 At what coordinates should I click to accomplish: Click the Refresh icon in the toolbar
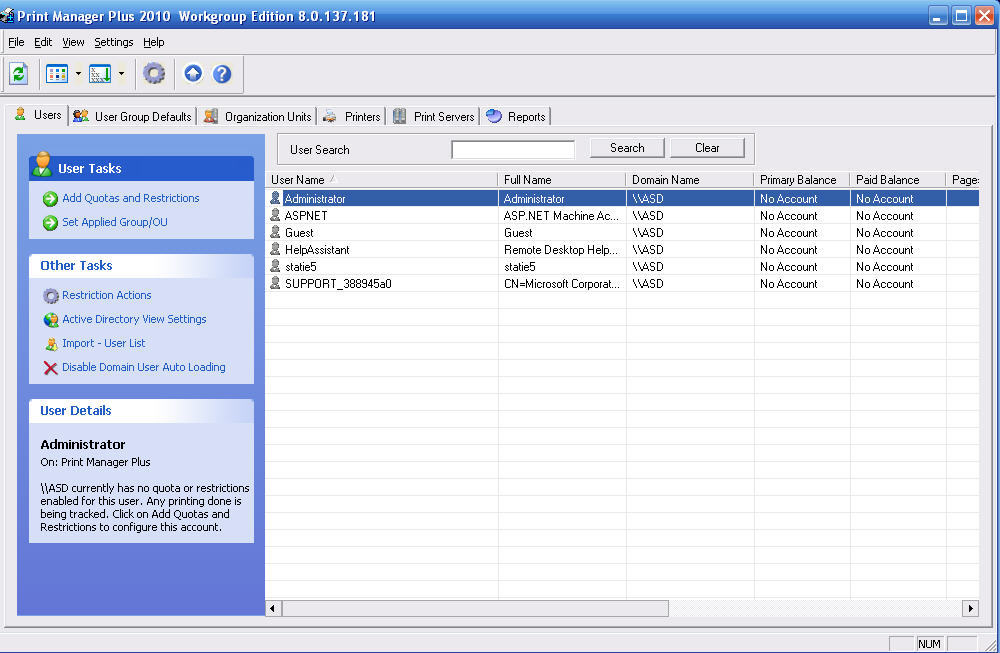point(18,73)
